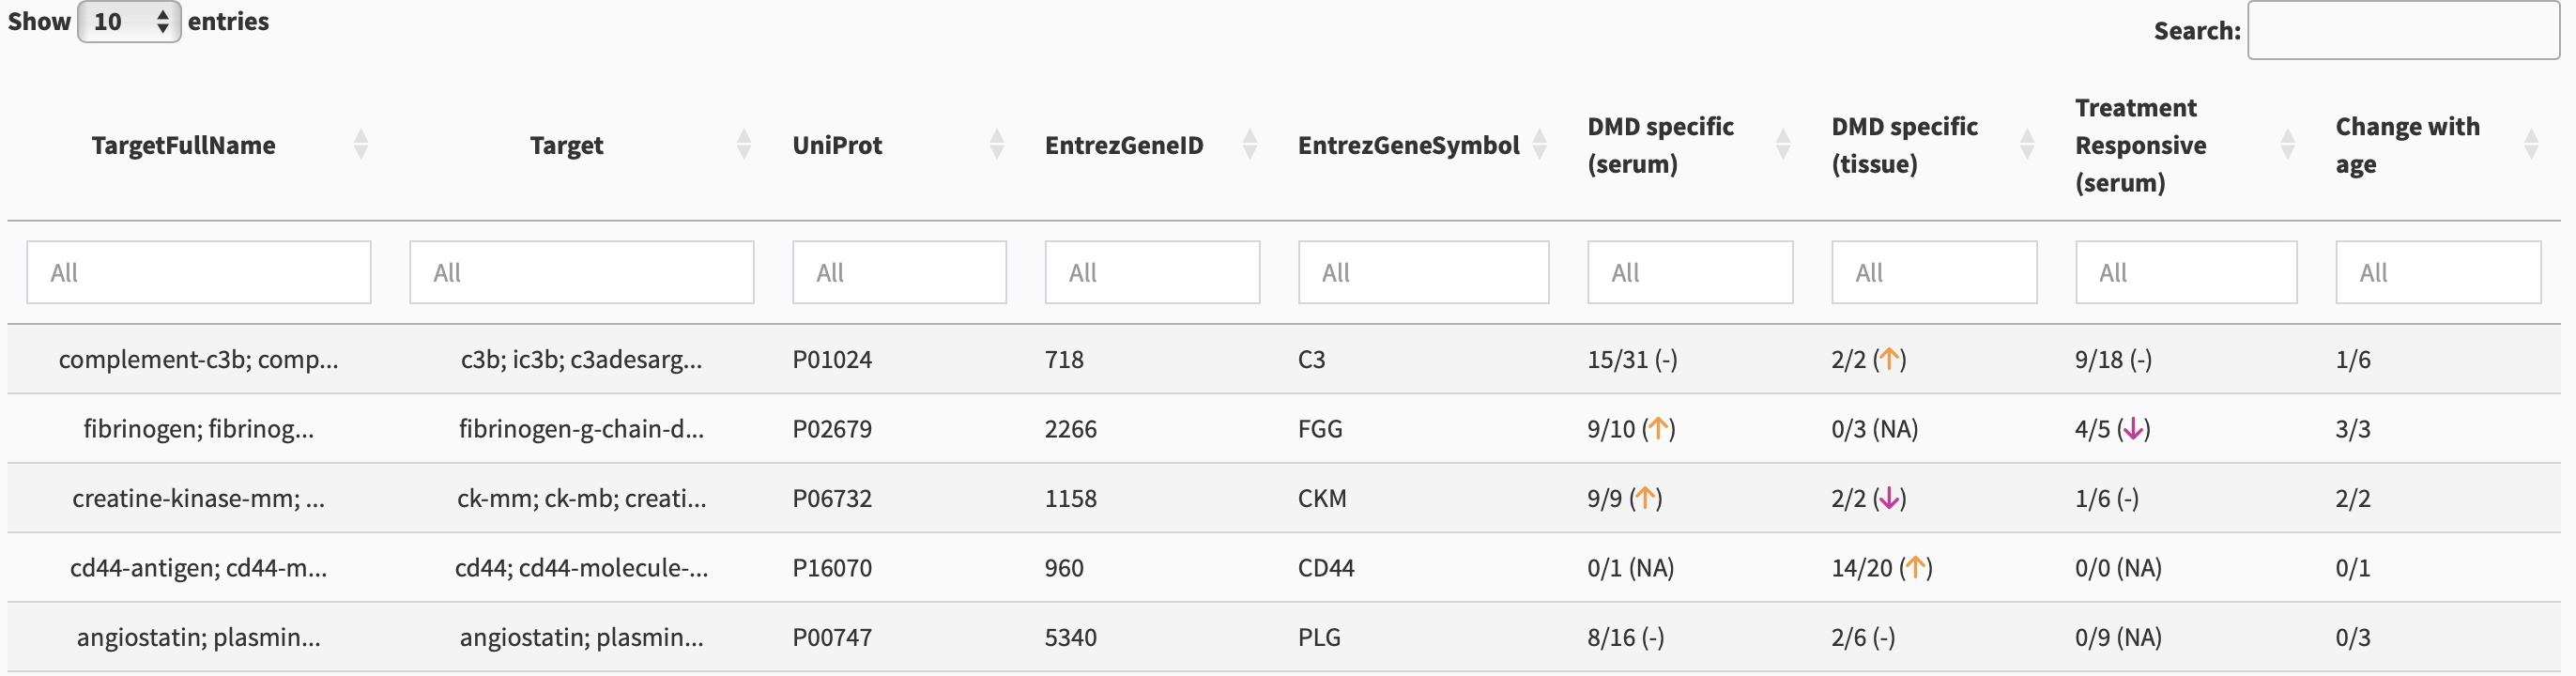Sort by EntrezGeneID column sort icon

[1250, 145]
